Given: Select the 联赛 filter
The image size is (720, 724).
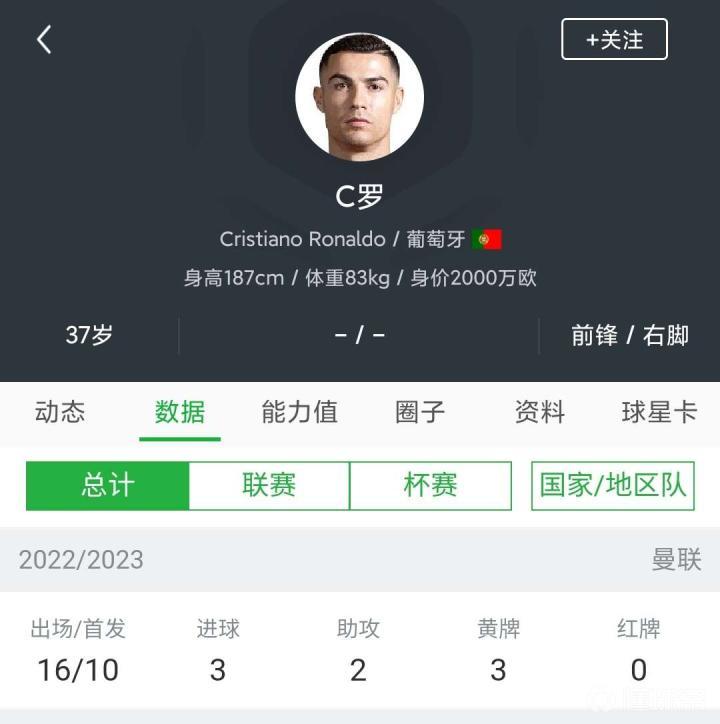Looking at the screenshot, I should coord(269,486).
